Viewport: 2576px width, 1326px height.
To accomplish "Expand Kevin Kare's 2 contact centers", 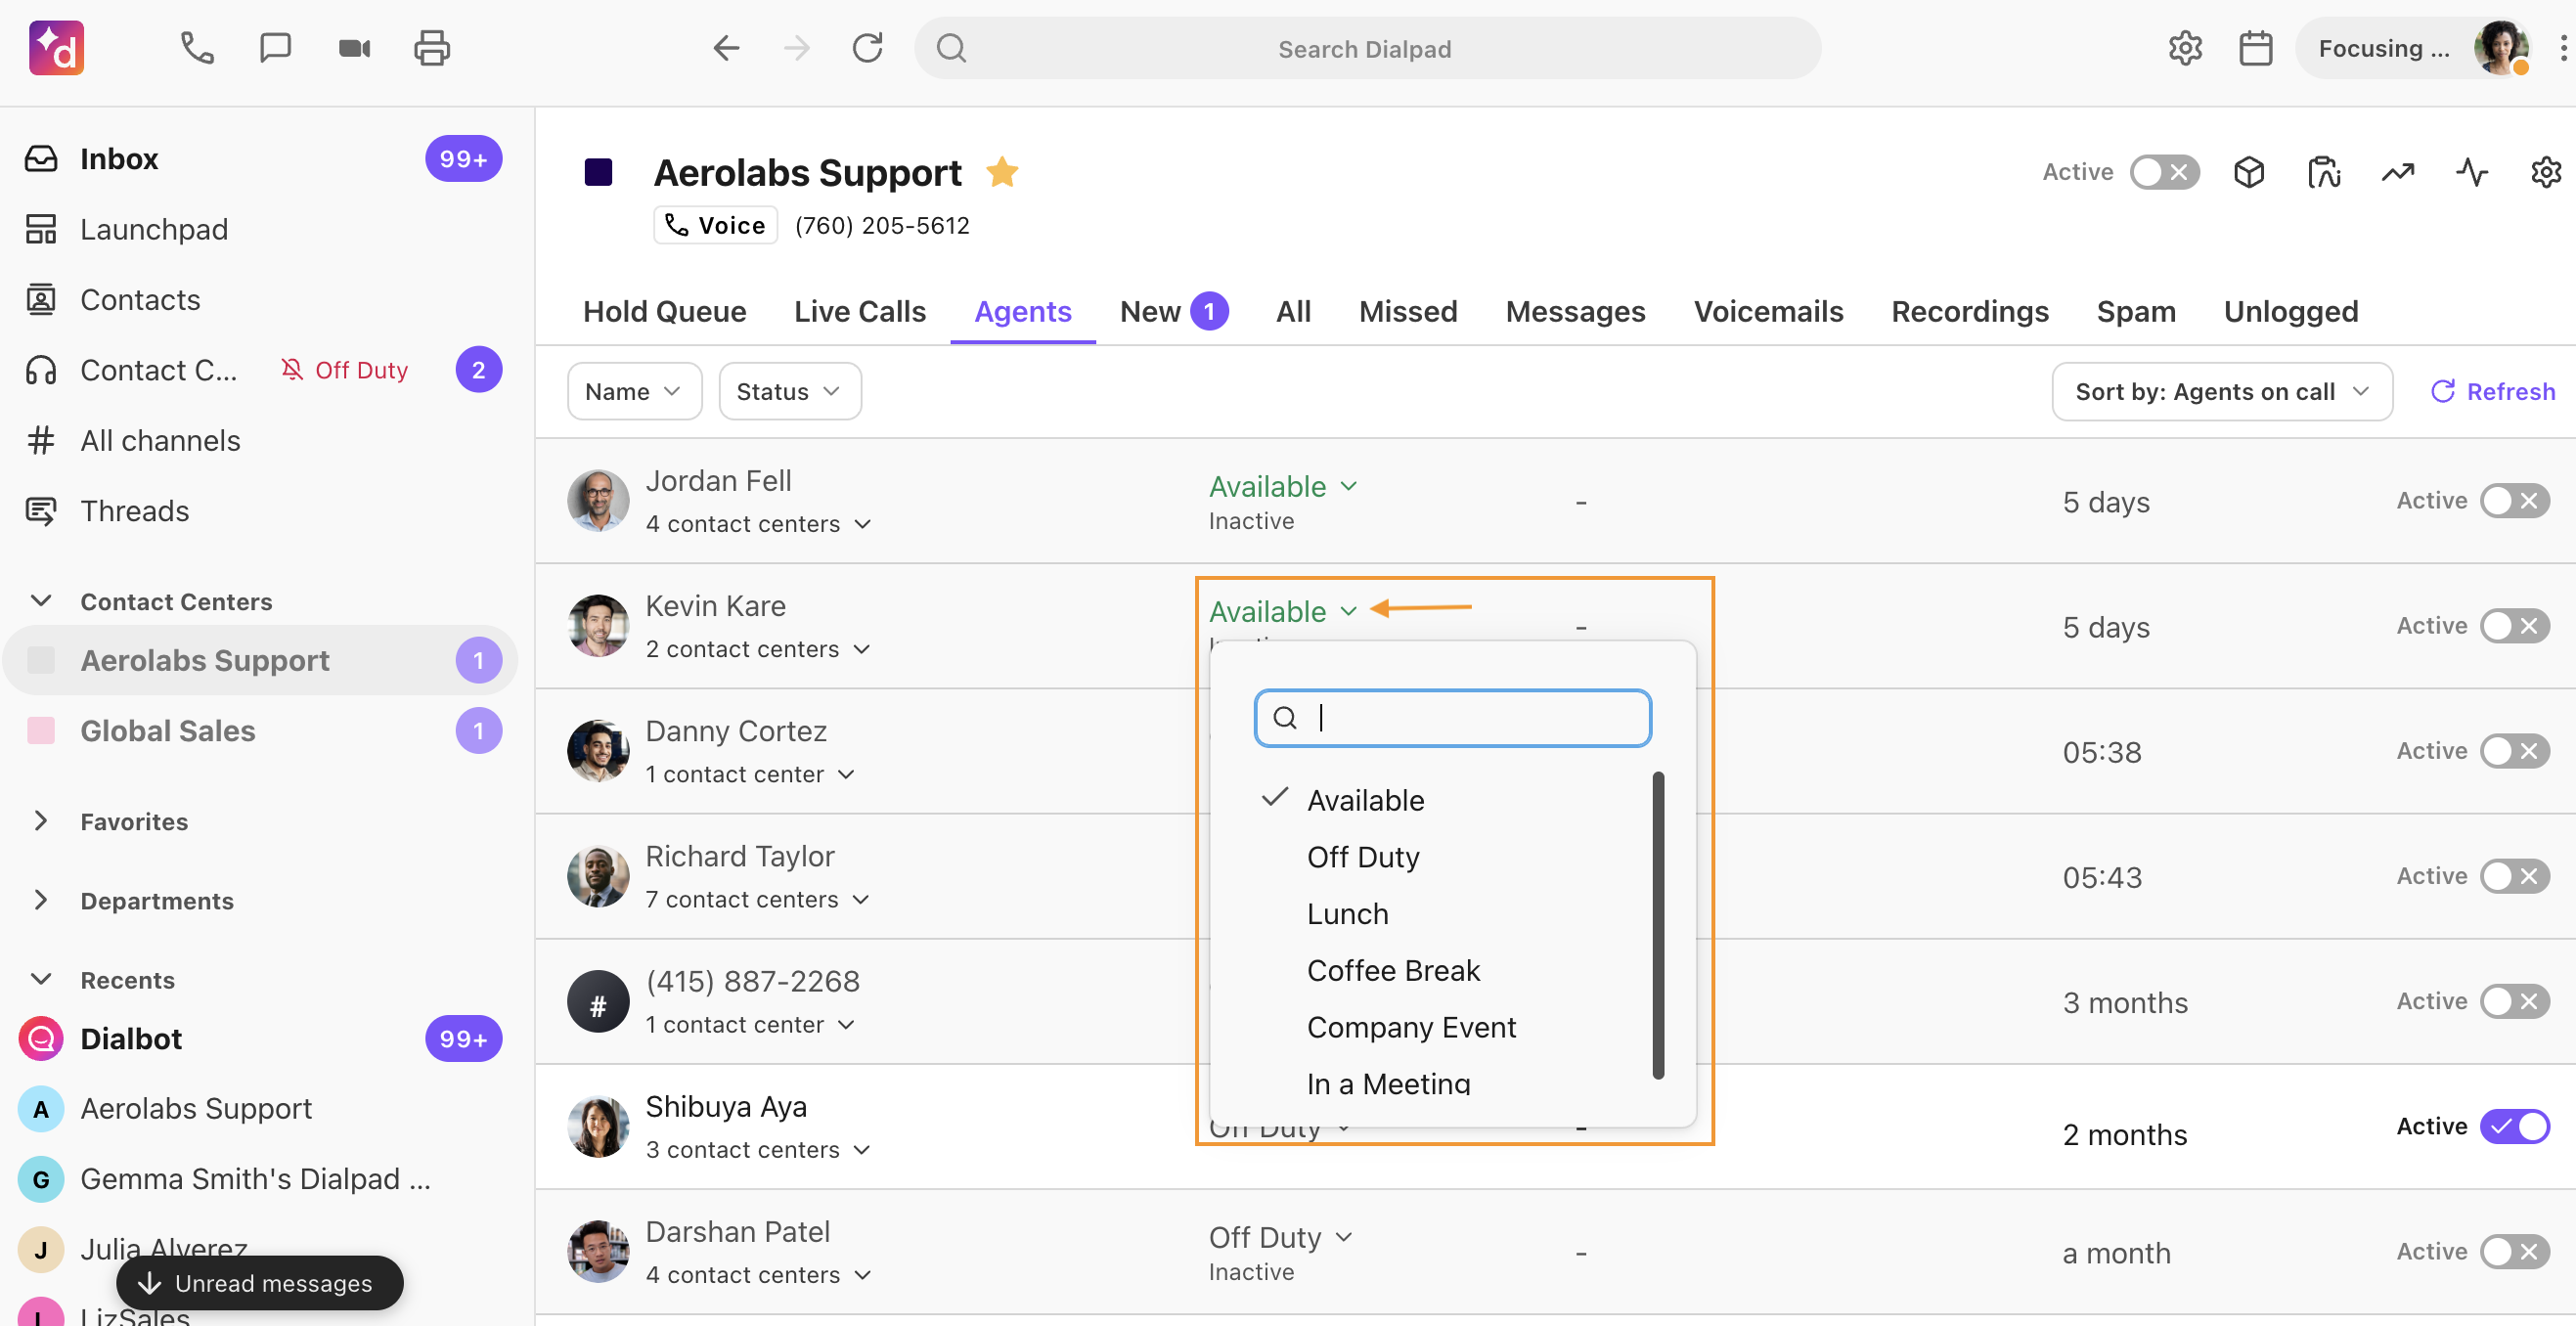I will pos(758,649).
